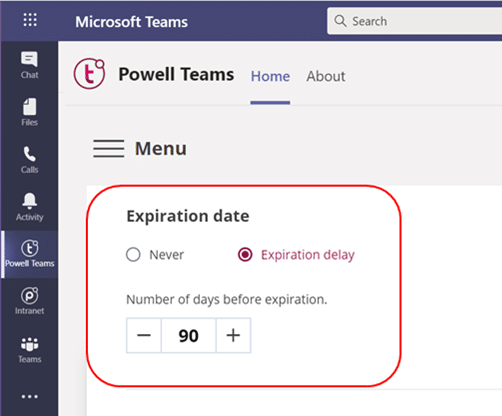Click the Menu label text
The height and width of the screenshot is (416, 502).
161,148
